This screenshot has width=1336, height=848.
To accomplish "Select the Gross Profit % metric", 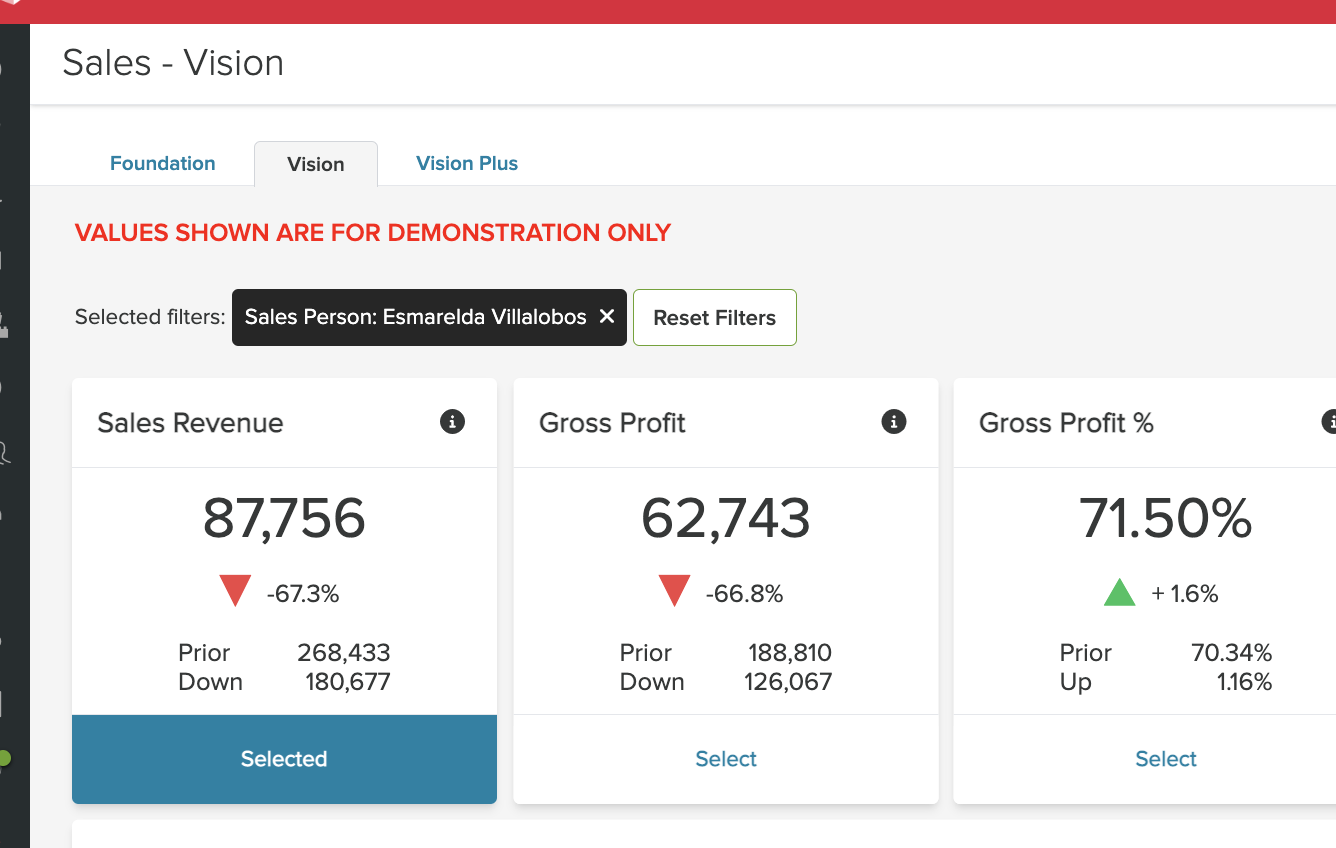I will pos(1165,759).
